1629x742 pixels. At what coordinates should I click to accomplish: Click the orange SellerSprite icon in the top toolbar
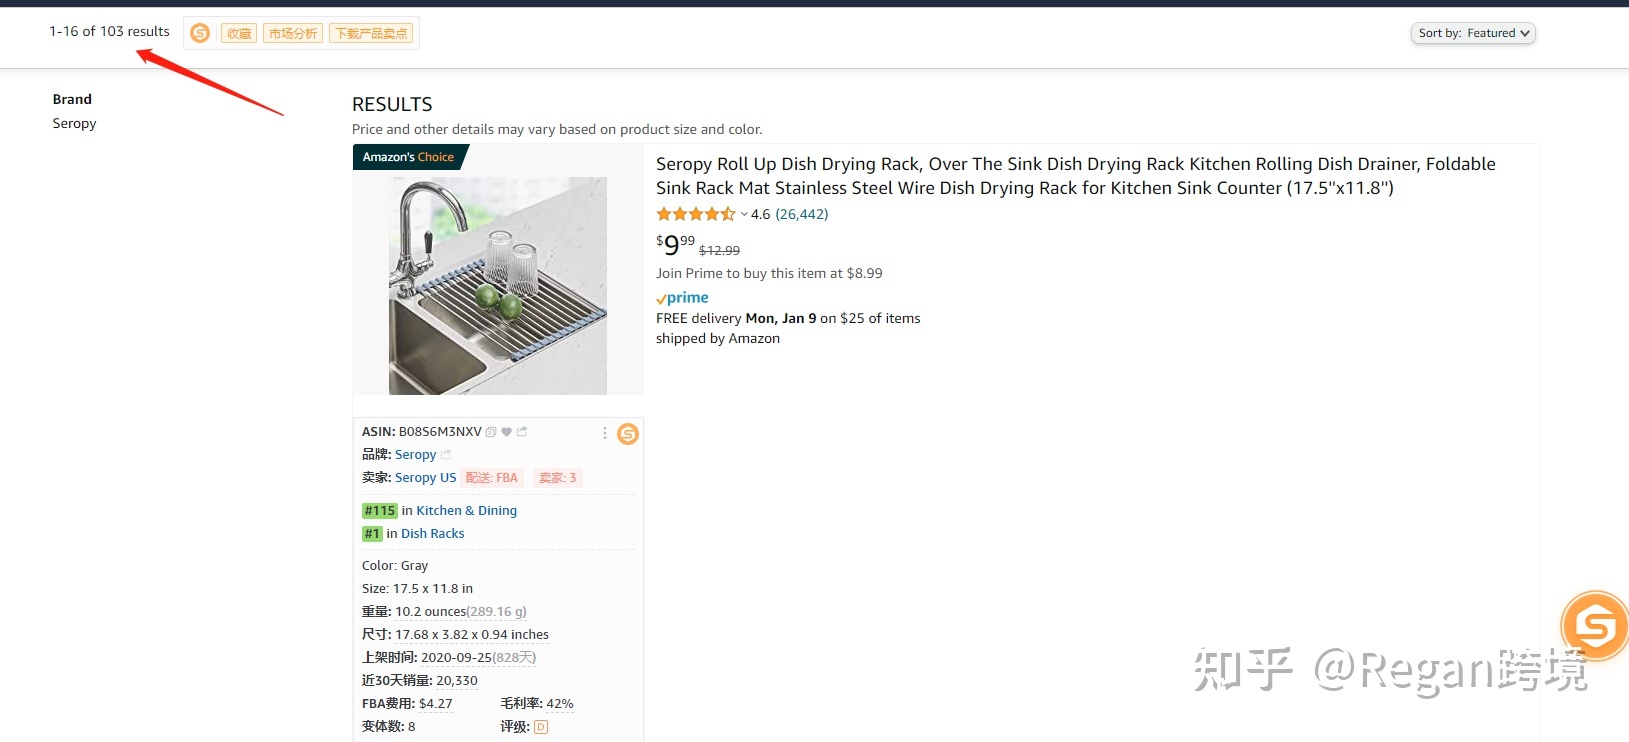(200, 33)
